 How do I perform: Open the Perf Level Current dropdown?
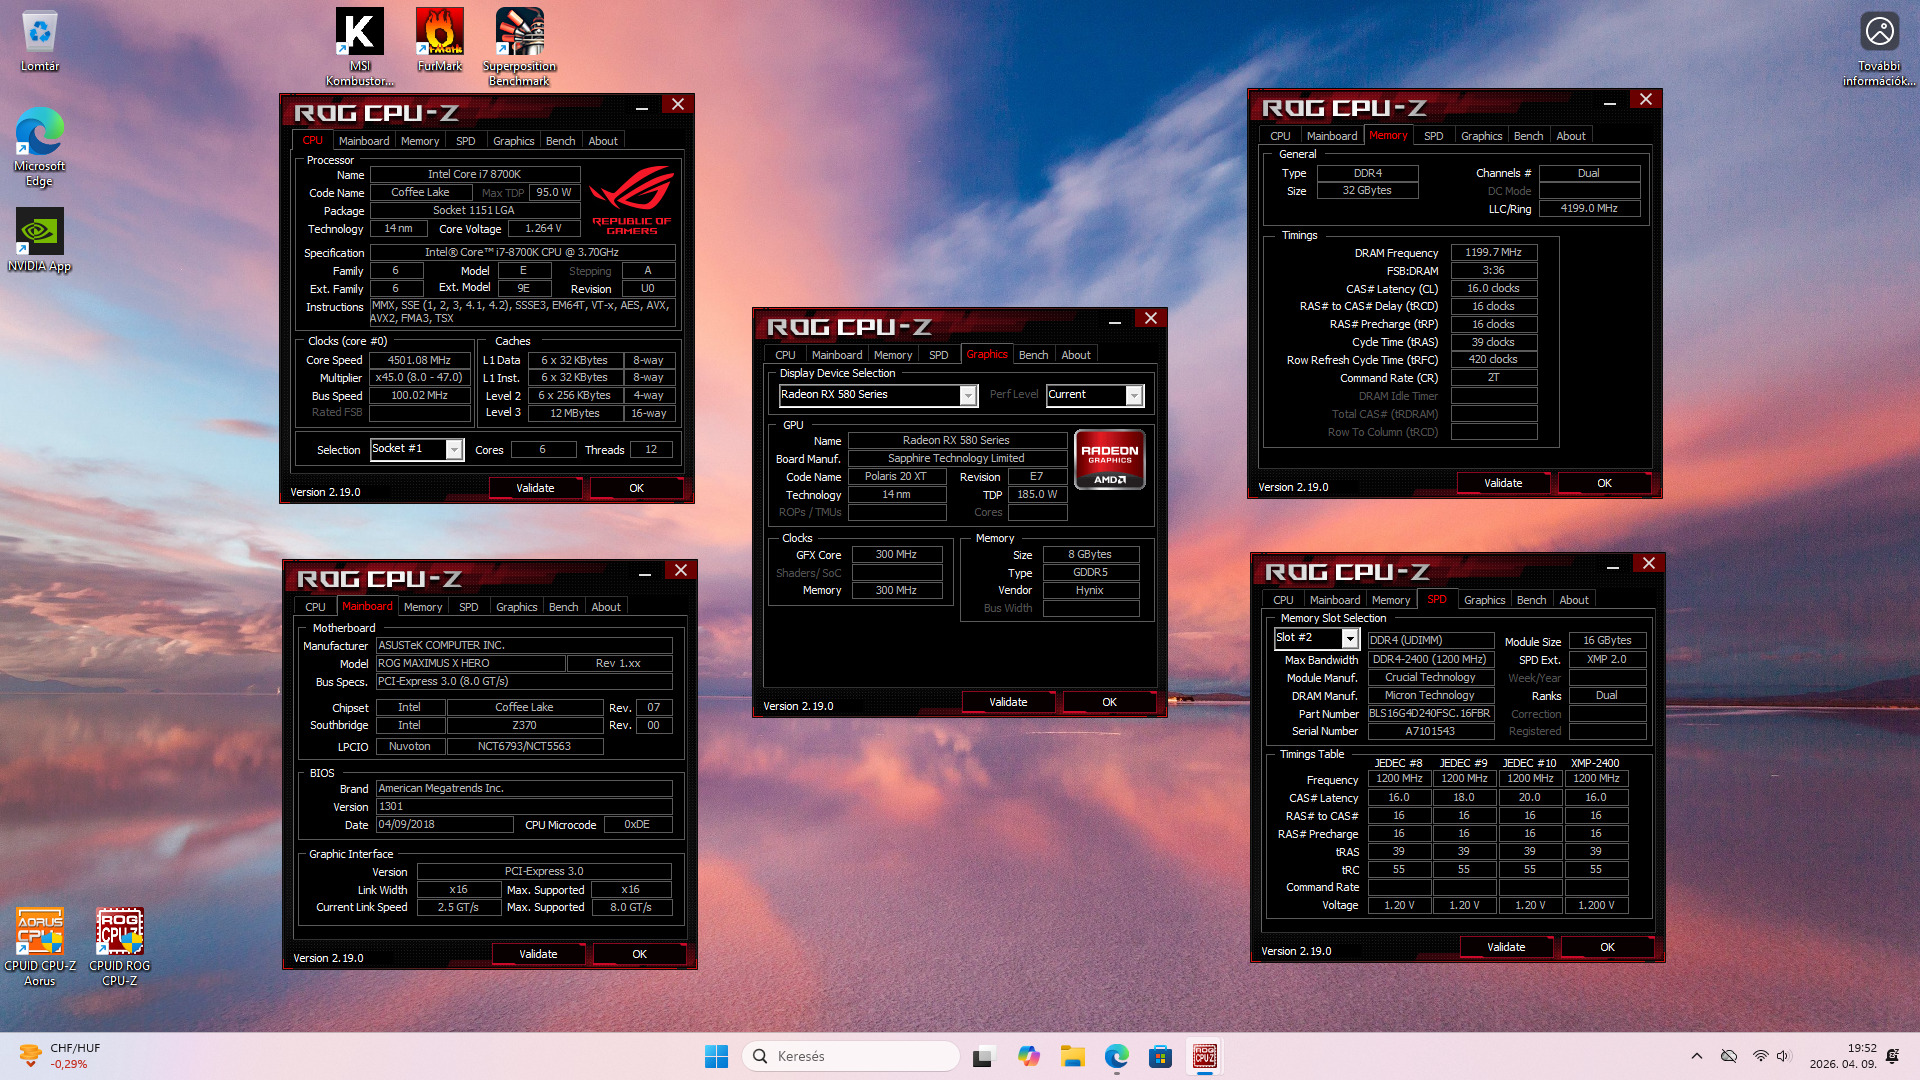(1133, 396)
